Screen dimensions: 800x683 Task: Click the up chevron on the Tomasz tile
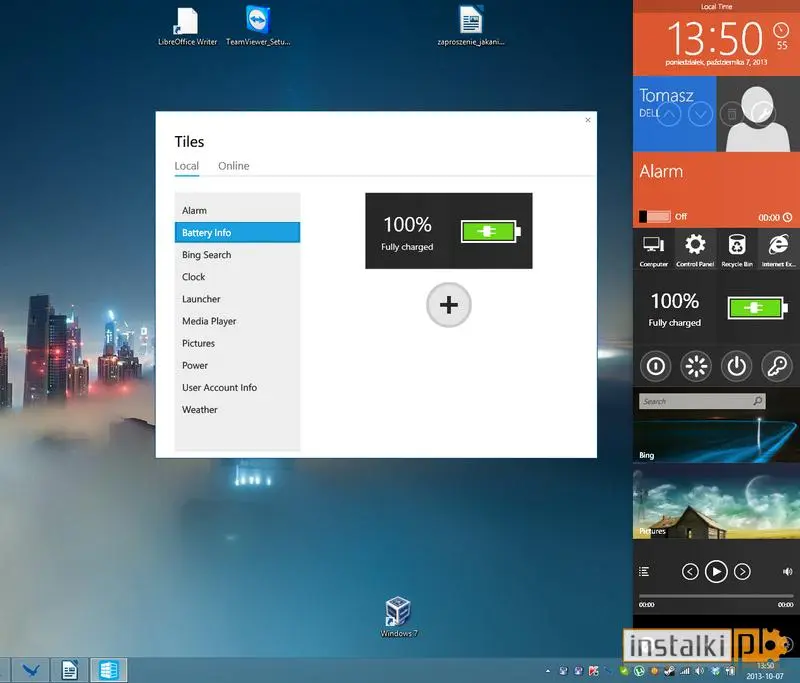click(669, 115)
